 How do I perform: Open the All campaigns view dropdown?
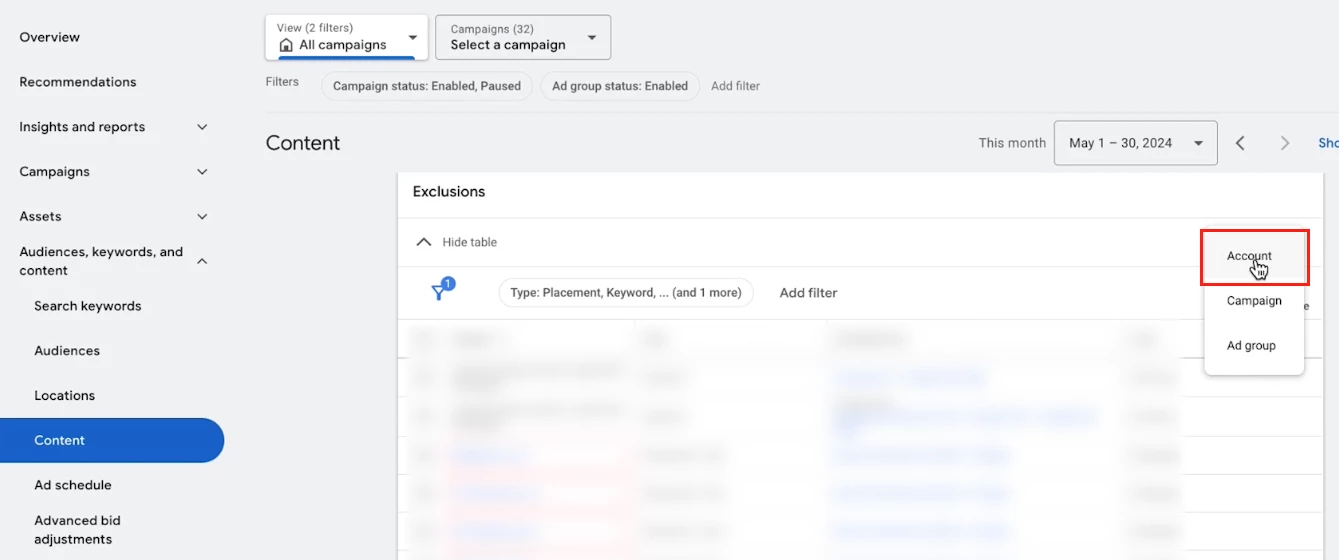(346, 37)
